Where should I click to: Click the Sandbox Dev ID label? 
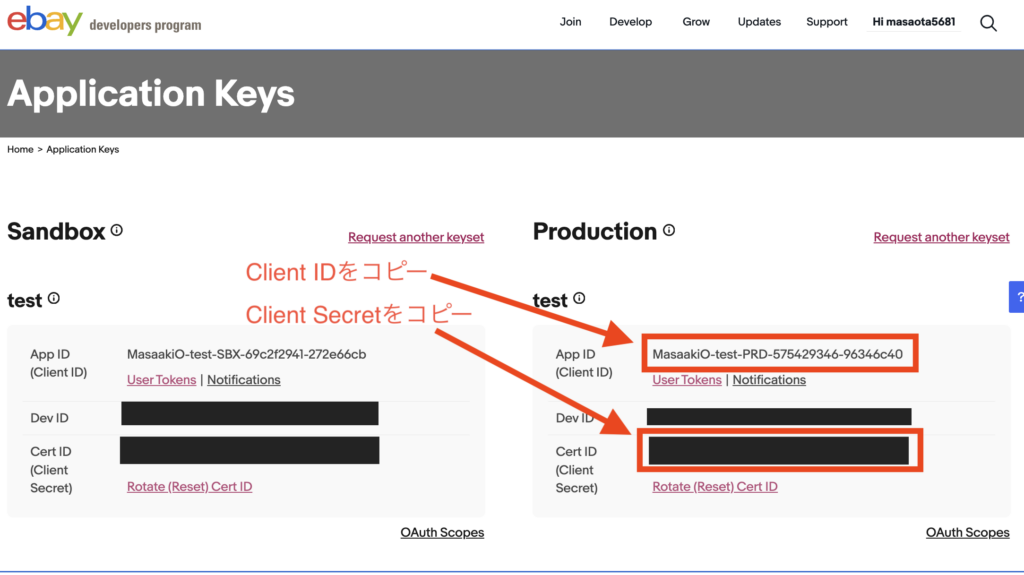tap(49, 418)
